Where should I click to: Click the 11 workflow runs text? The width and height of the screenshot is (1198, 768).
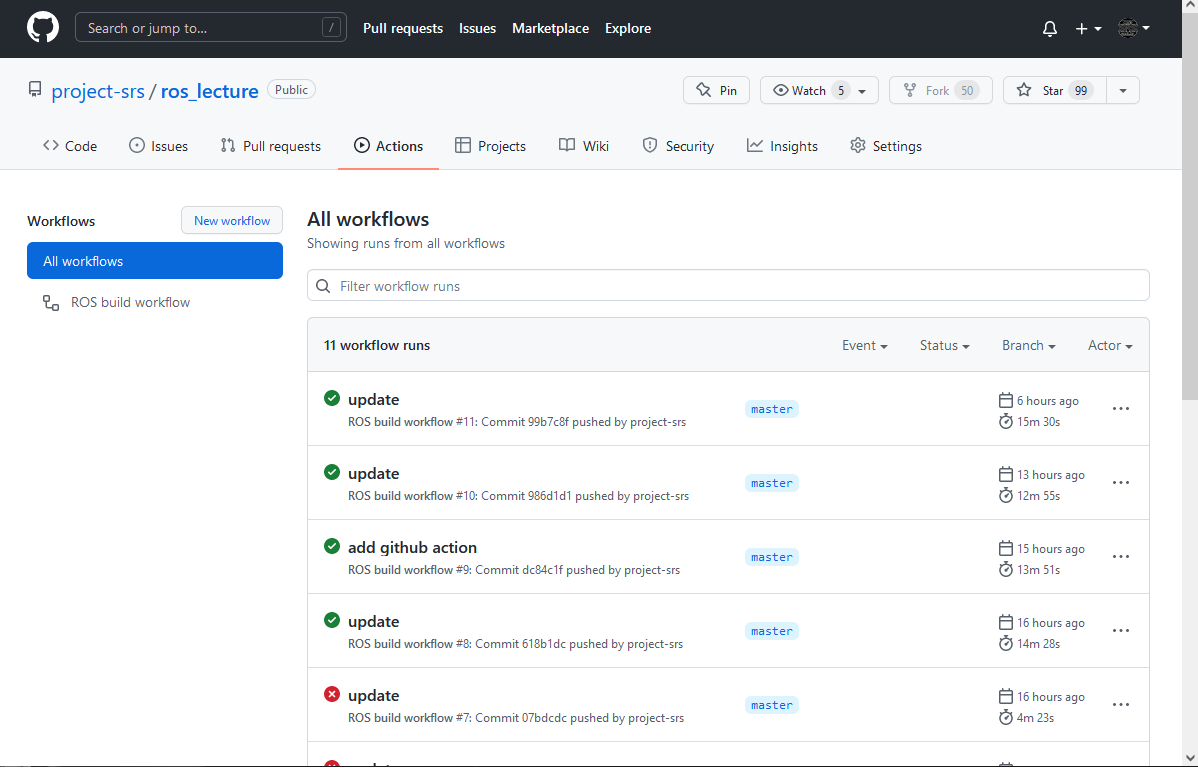tap(377, 345)
